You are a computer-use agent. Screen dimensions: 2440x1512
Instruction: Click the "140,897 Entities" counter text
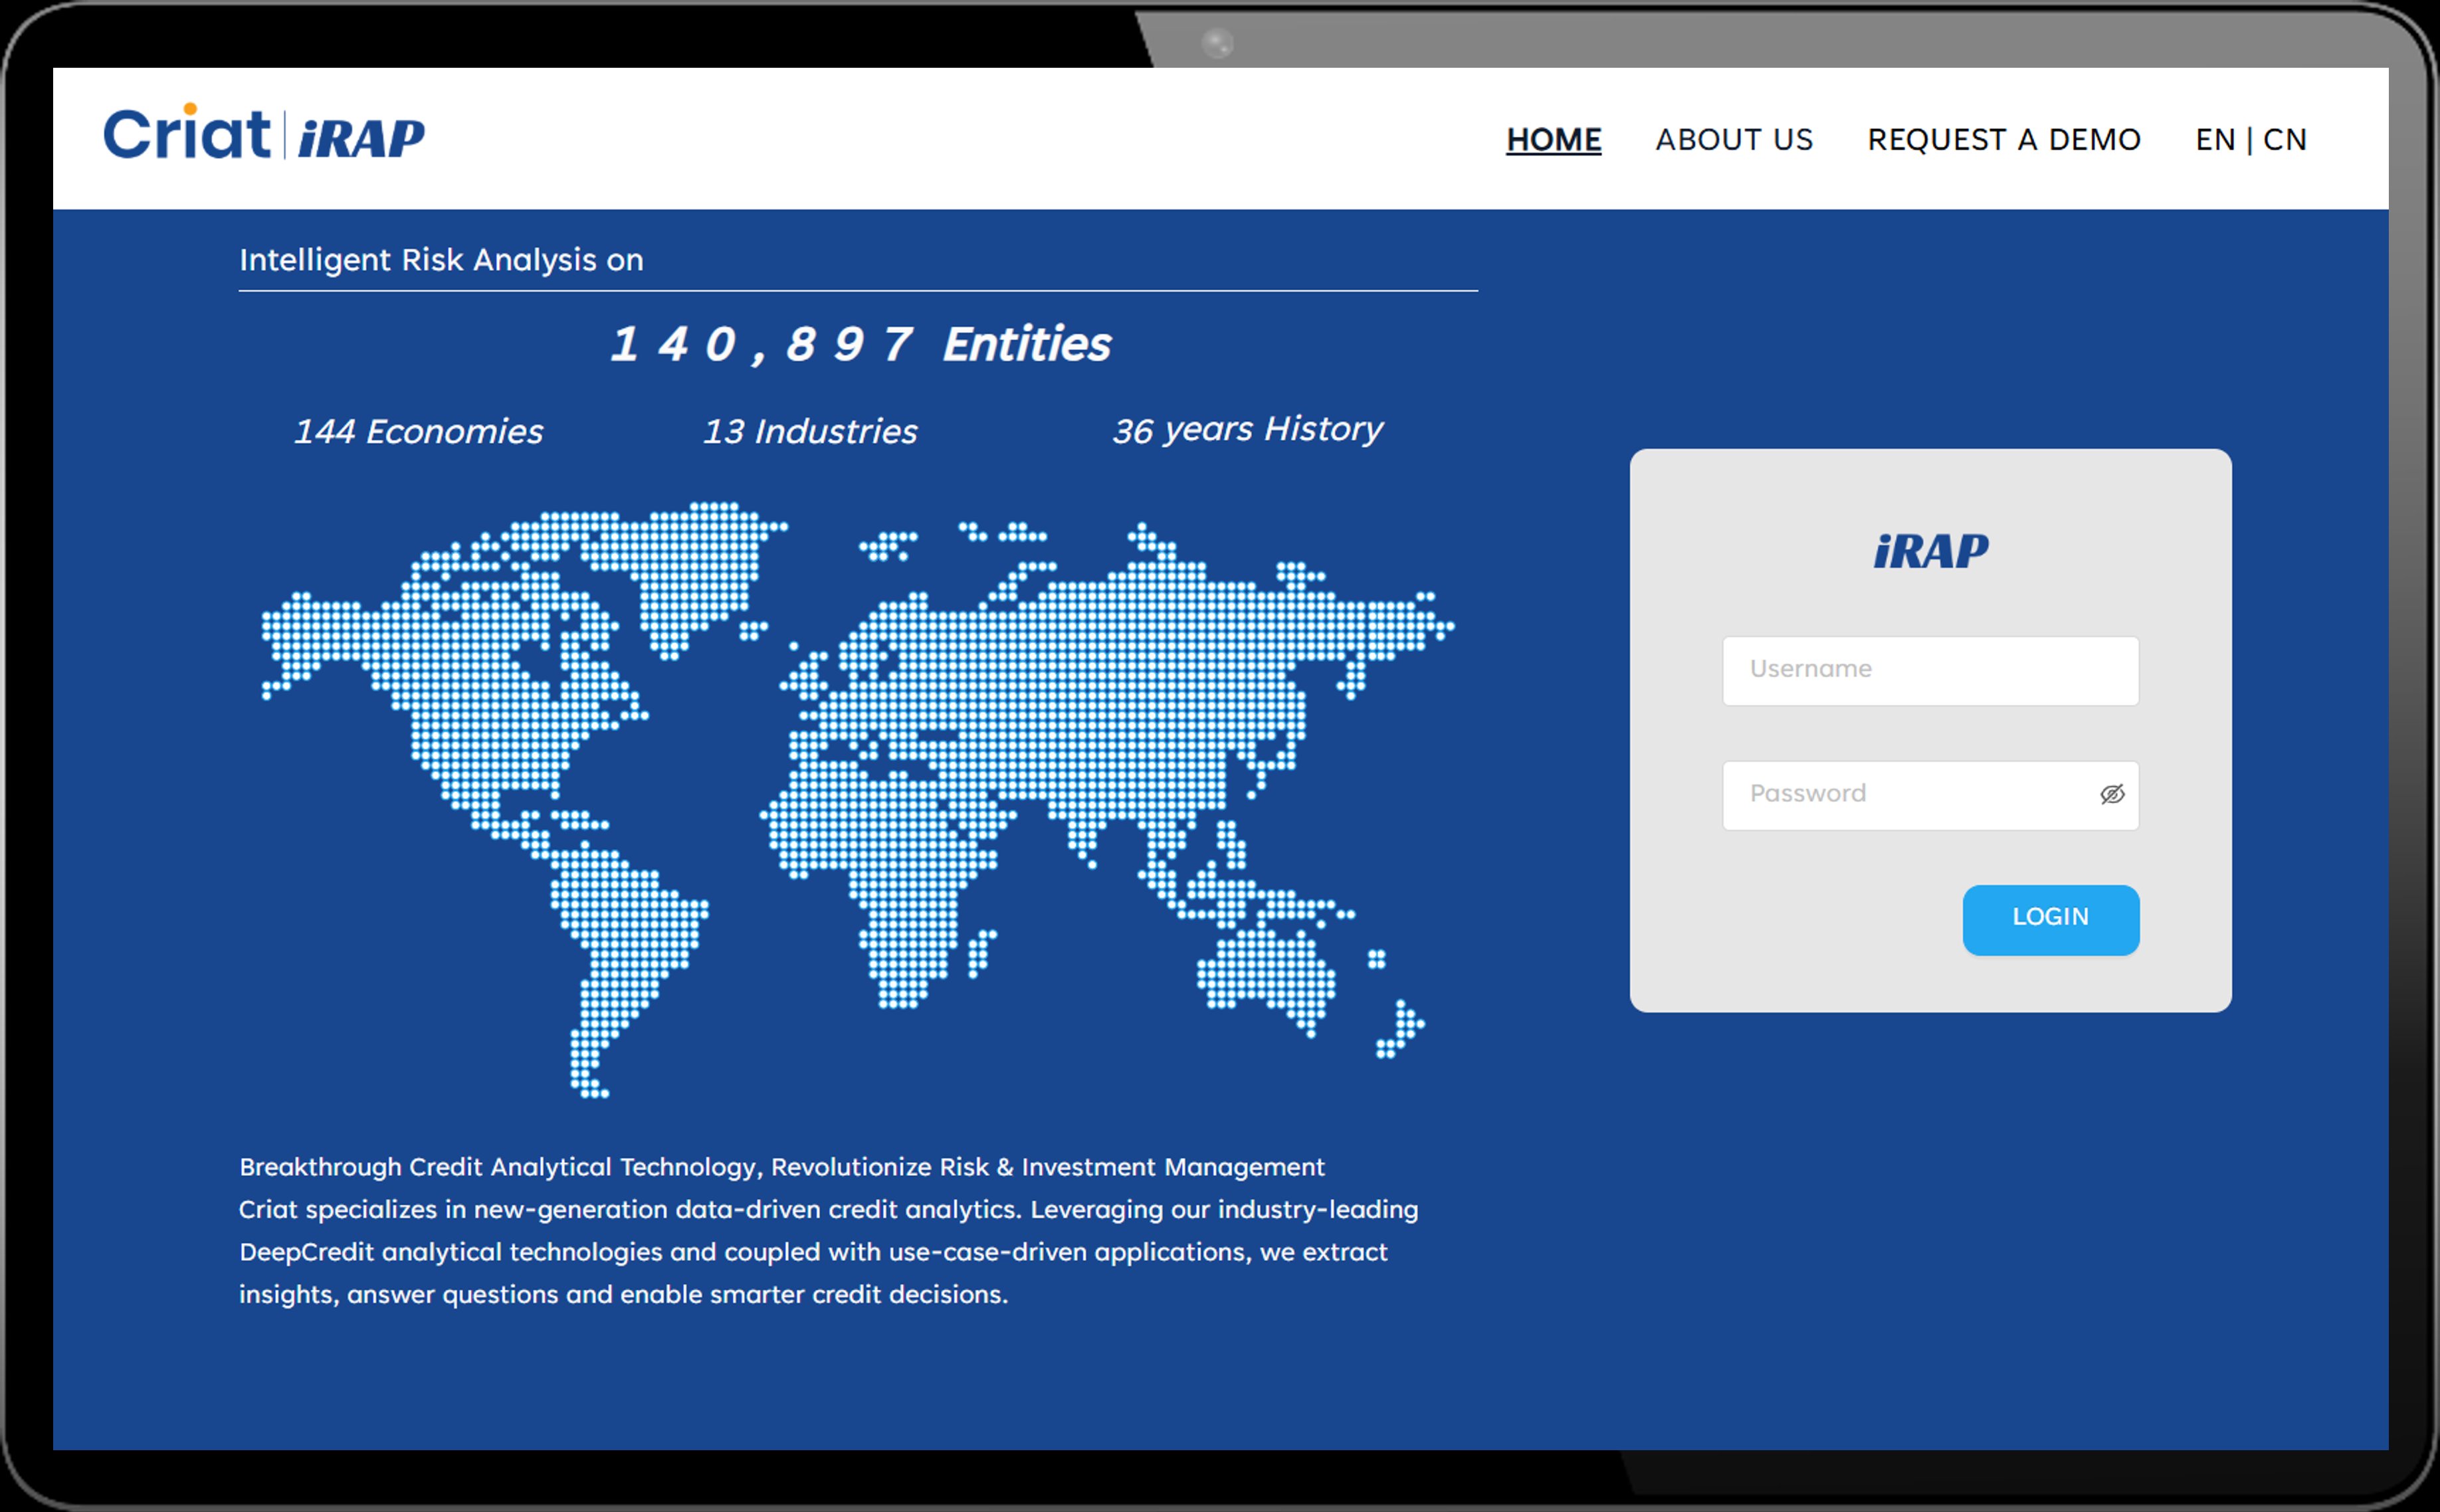click(860, 344)
